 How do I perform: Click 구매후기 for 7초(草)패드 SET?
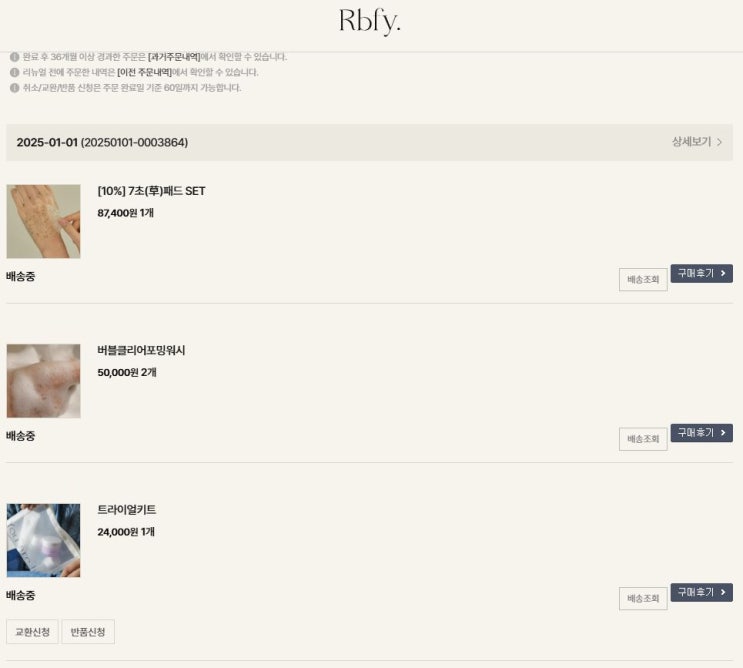701,273
